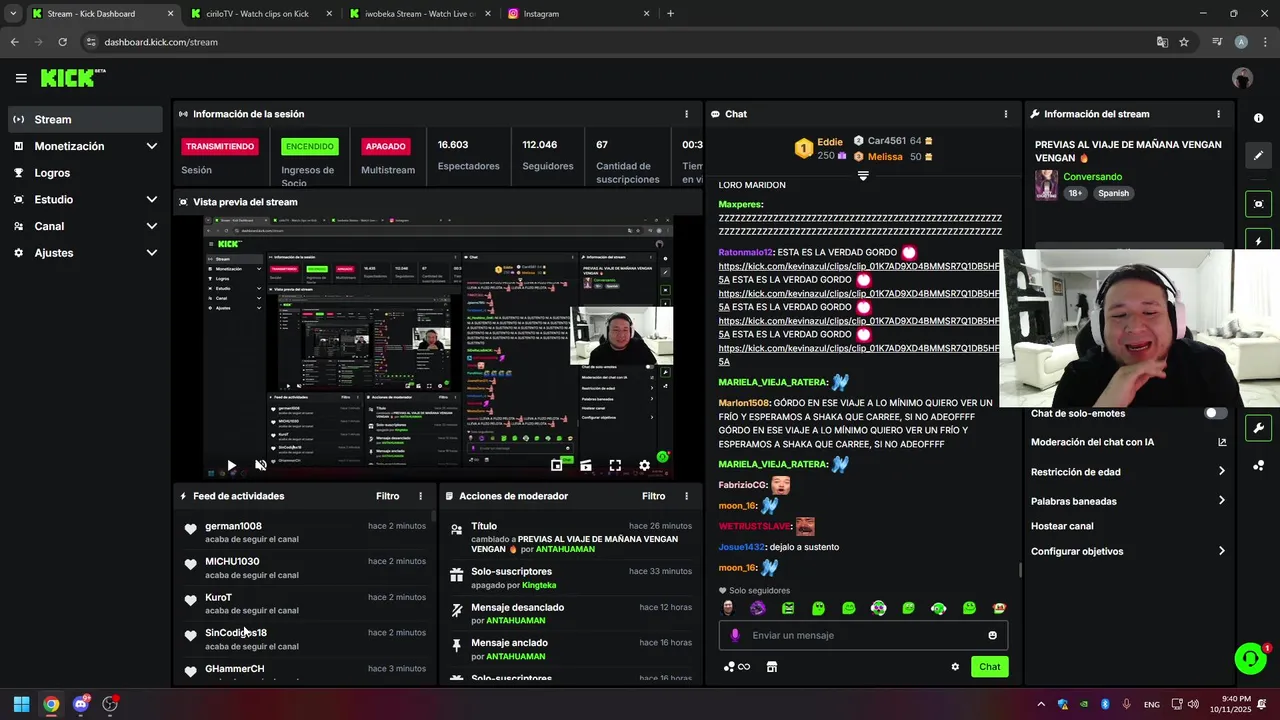The image size is (1280, 720).
Task: Pick the purple emote in quick bar
Action: point(758,608)
